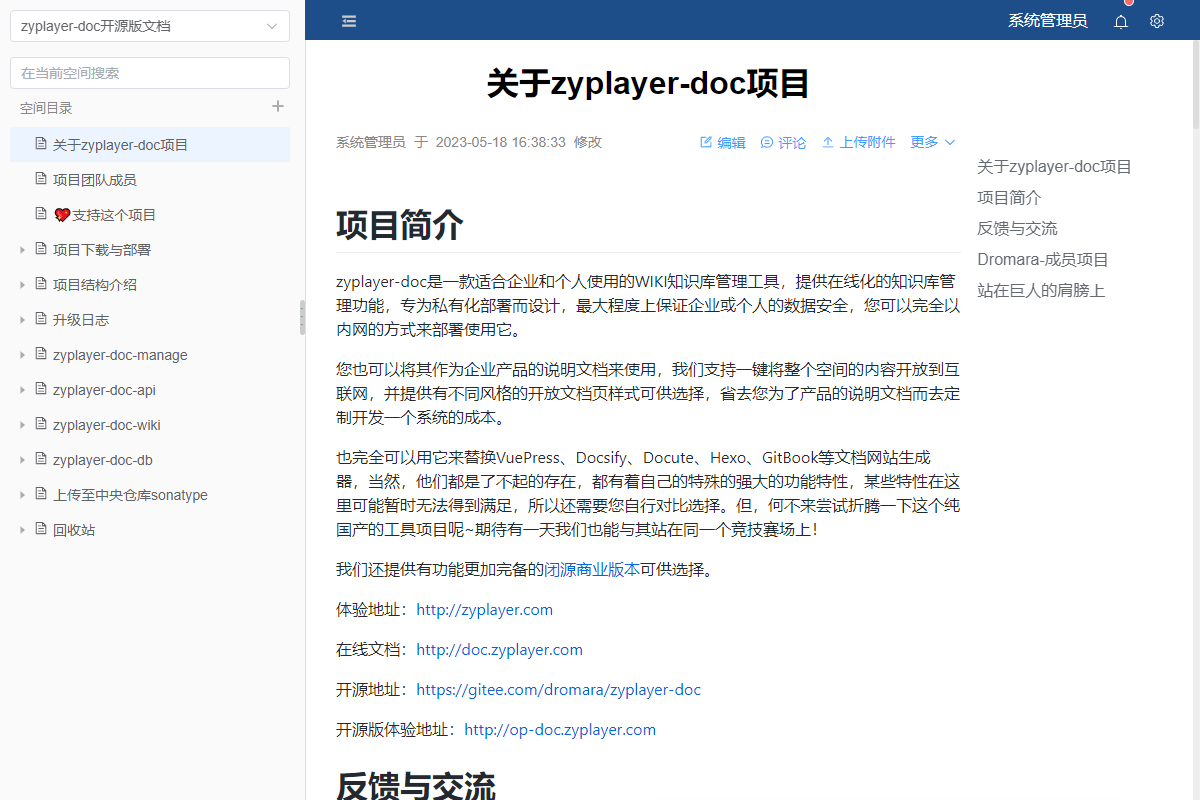
Task: Expand the zyplayer-doc-api tree node
Action: 23,390
